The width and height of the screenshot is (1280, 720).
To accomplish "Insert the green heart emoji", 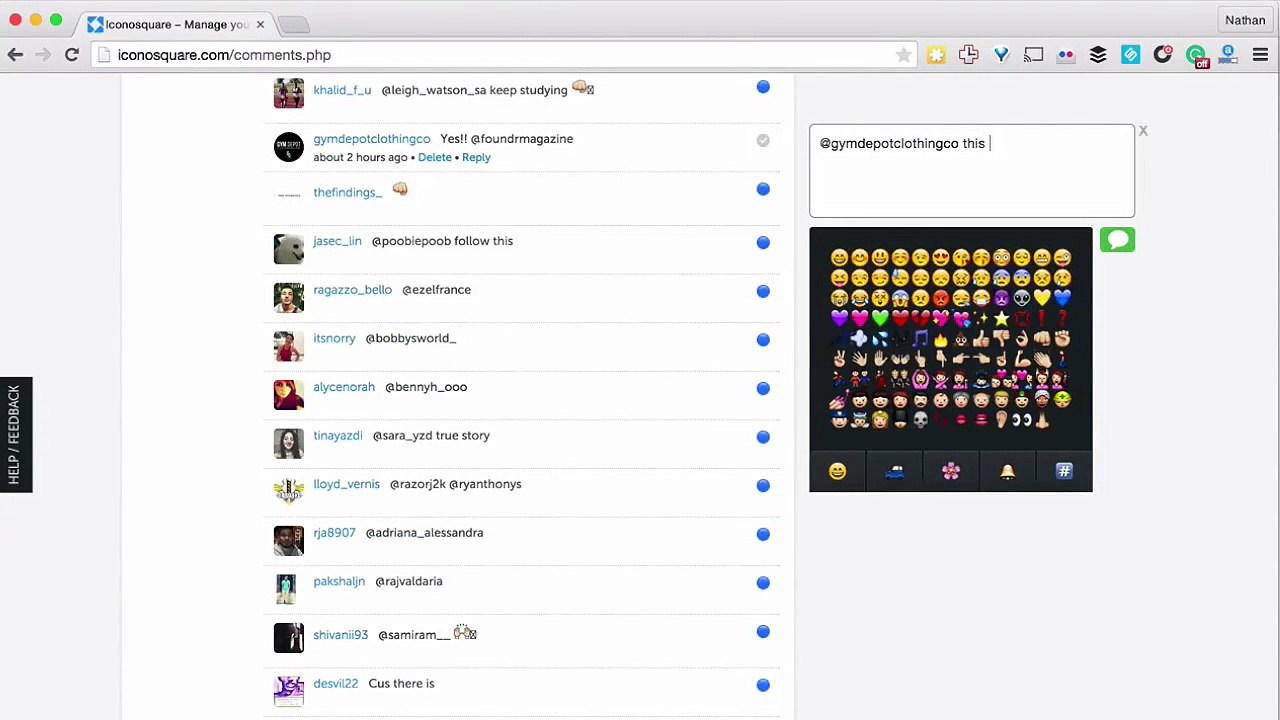I will click(x=880, y=318).
